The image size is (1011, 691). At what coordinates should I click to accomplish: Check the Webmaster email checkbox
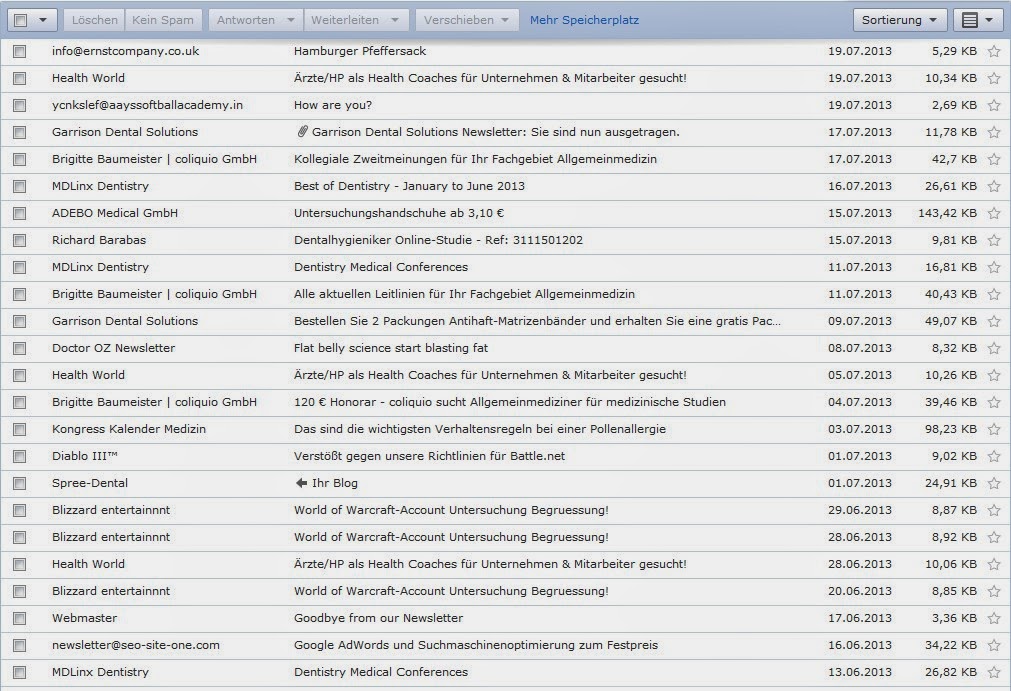click(19, 618)
